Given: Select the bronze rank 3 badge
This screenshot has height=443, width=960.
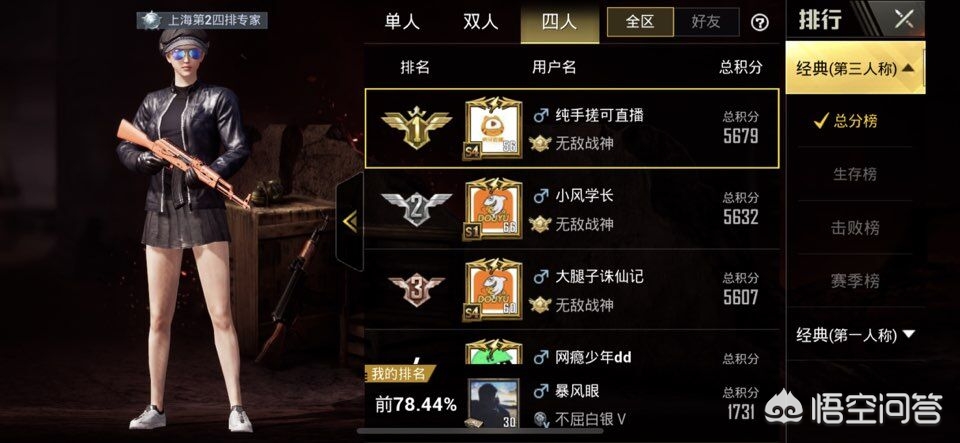Looking at the screenshot, I should coord(416,289).
